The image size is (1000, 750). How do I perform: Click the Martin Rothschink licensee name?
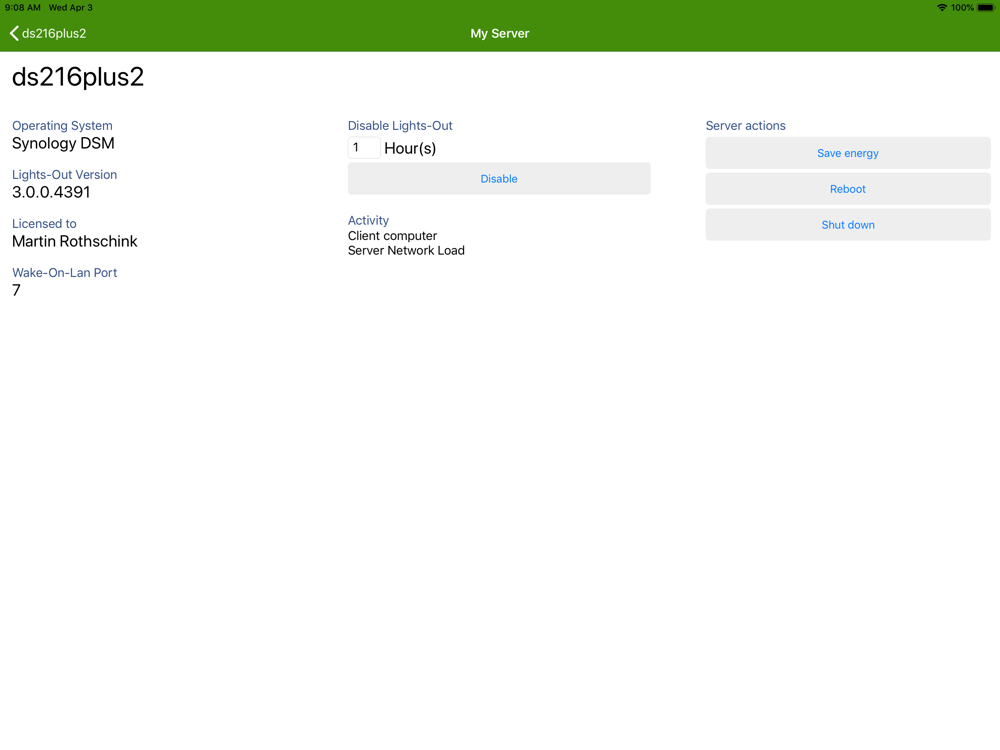point(75,241)
